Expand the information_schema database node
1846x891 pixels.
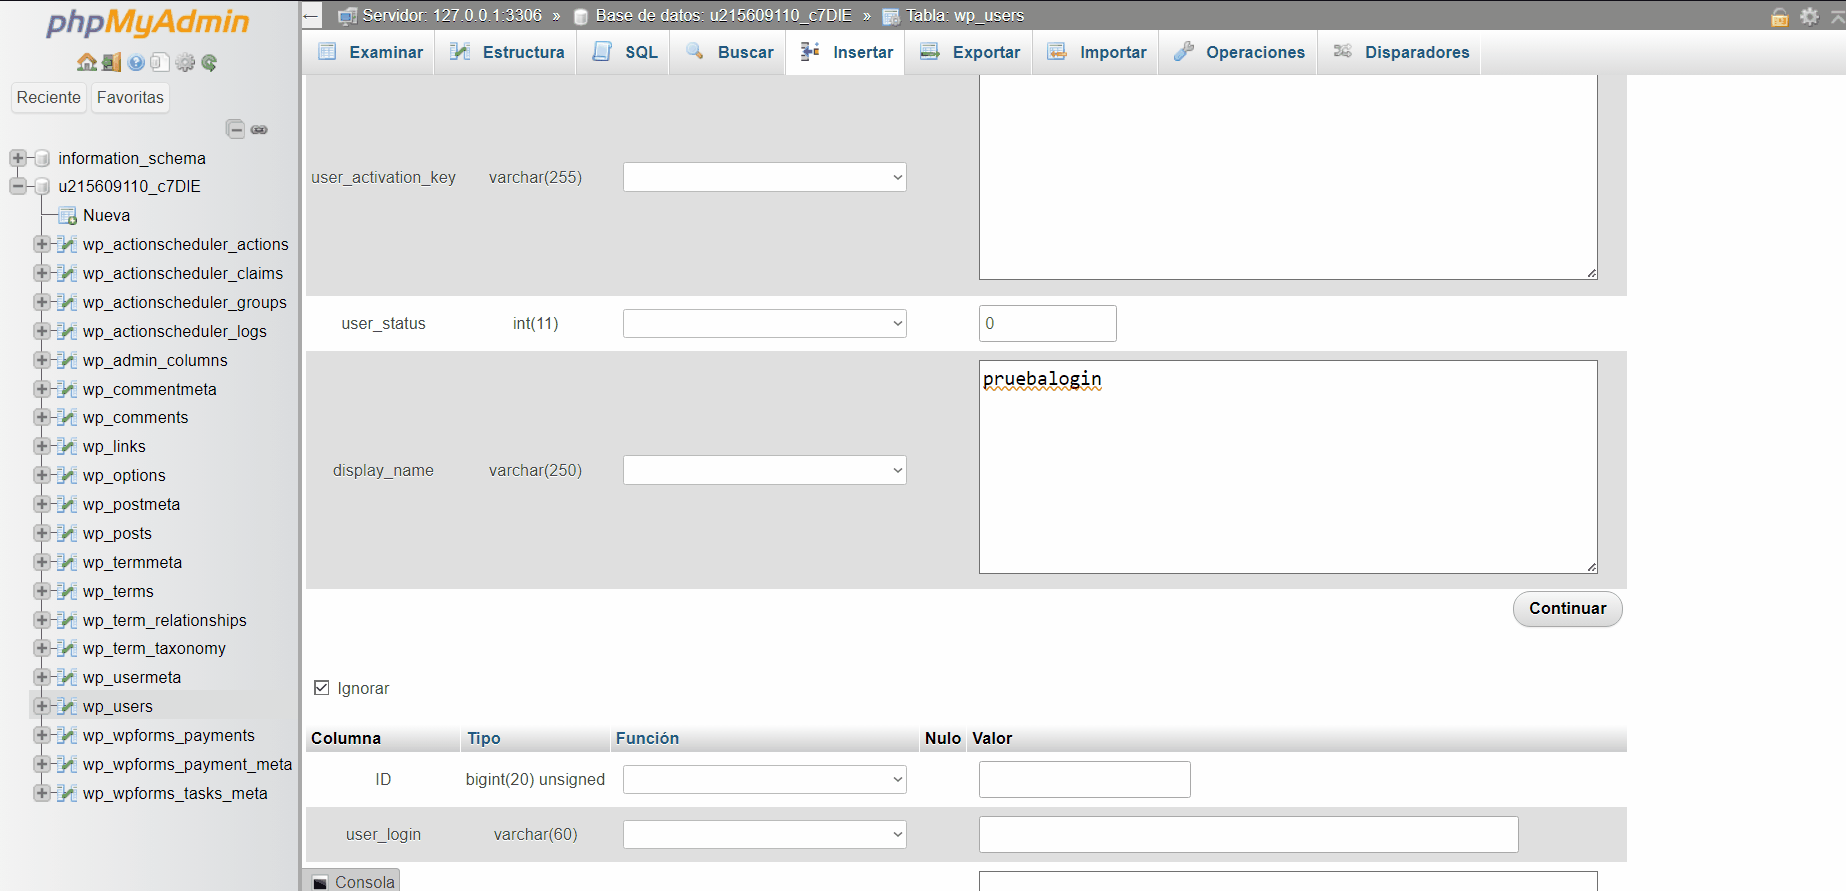tap(17, 158)
